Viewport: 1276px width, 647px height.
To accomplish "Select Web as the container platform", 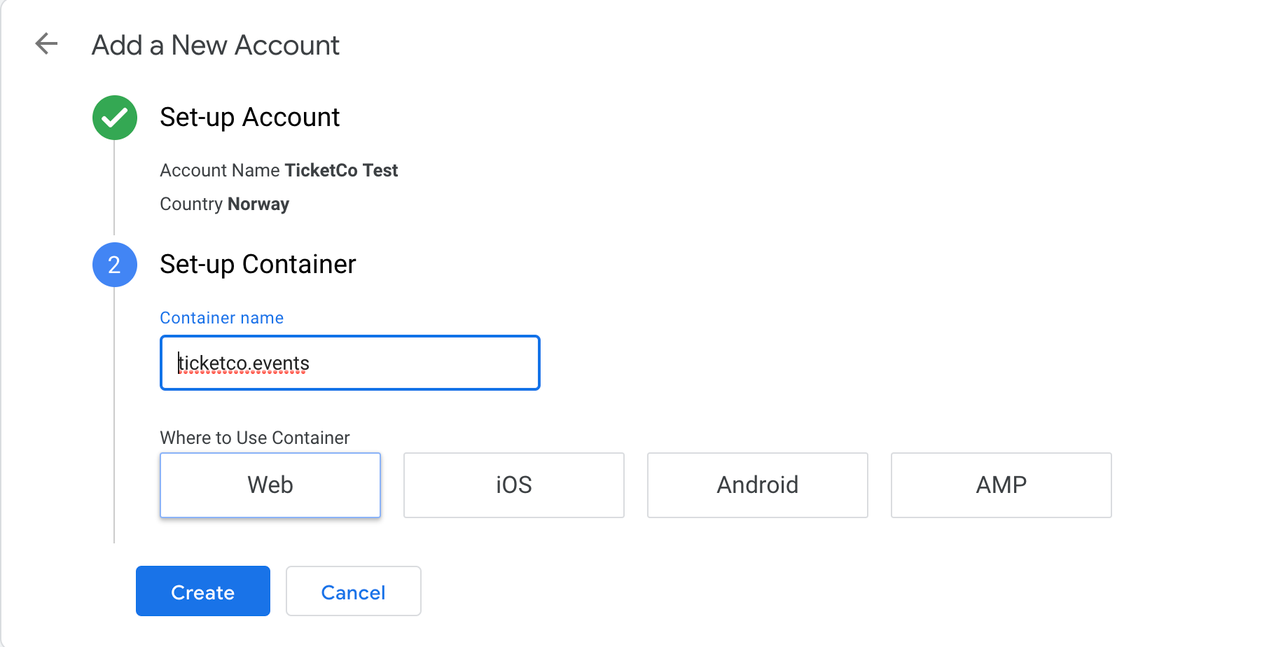I will [x=270, y=485].
